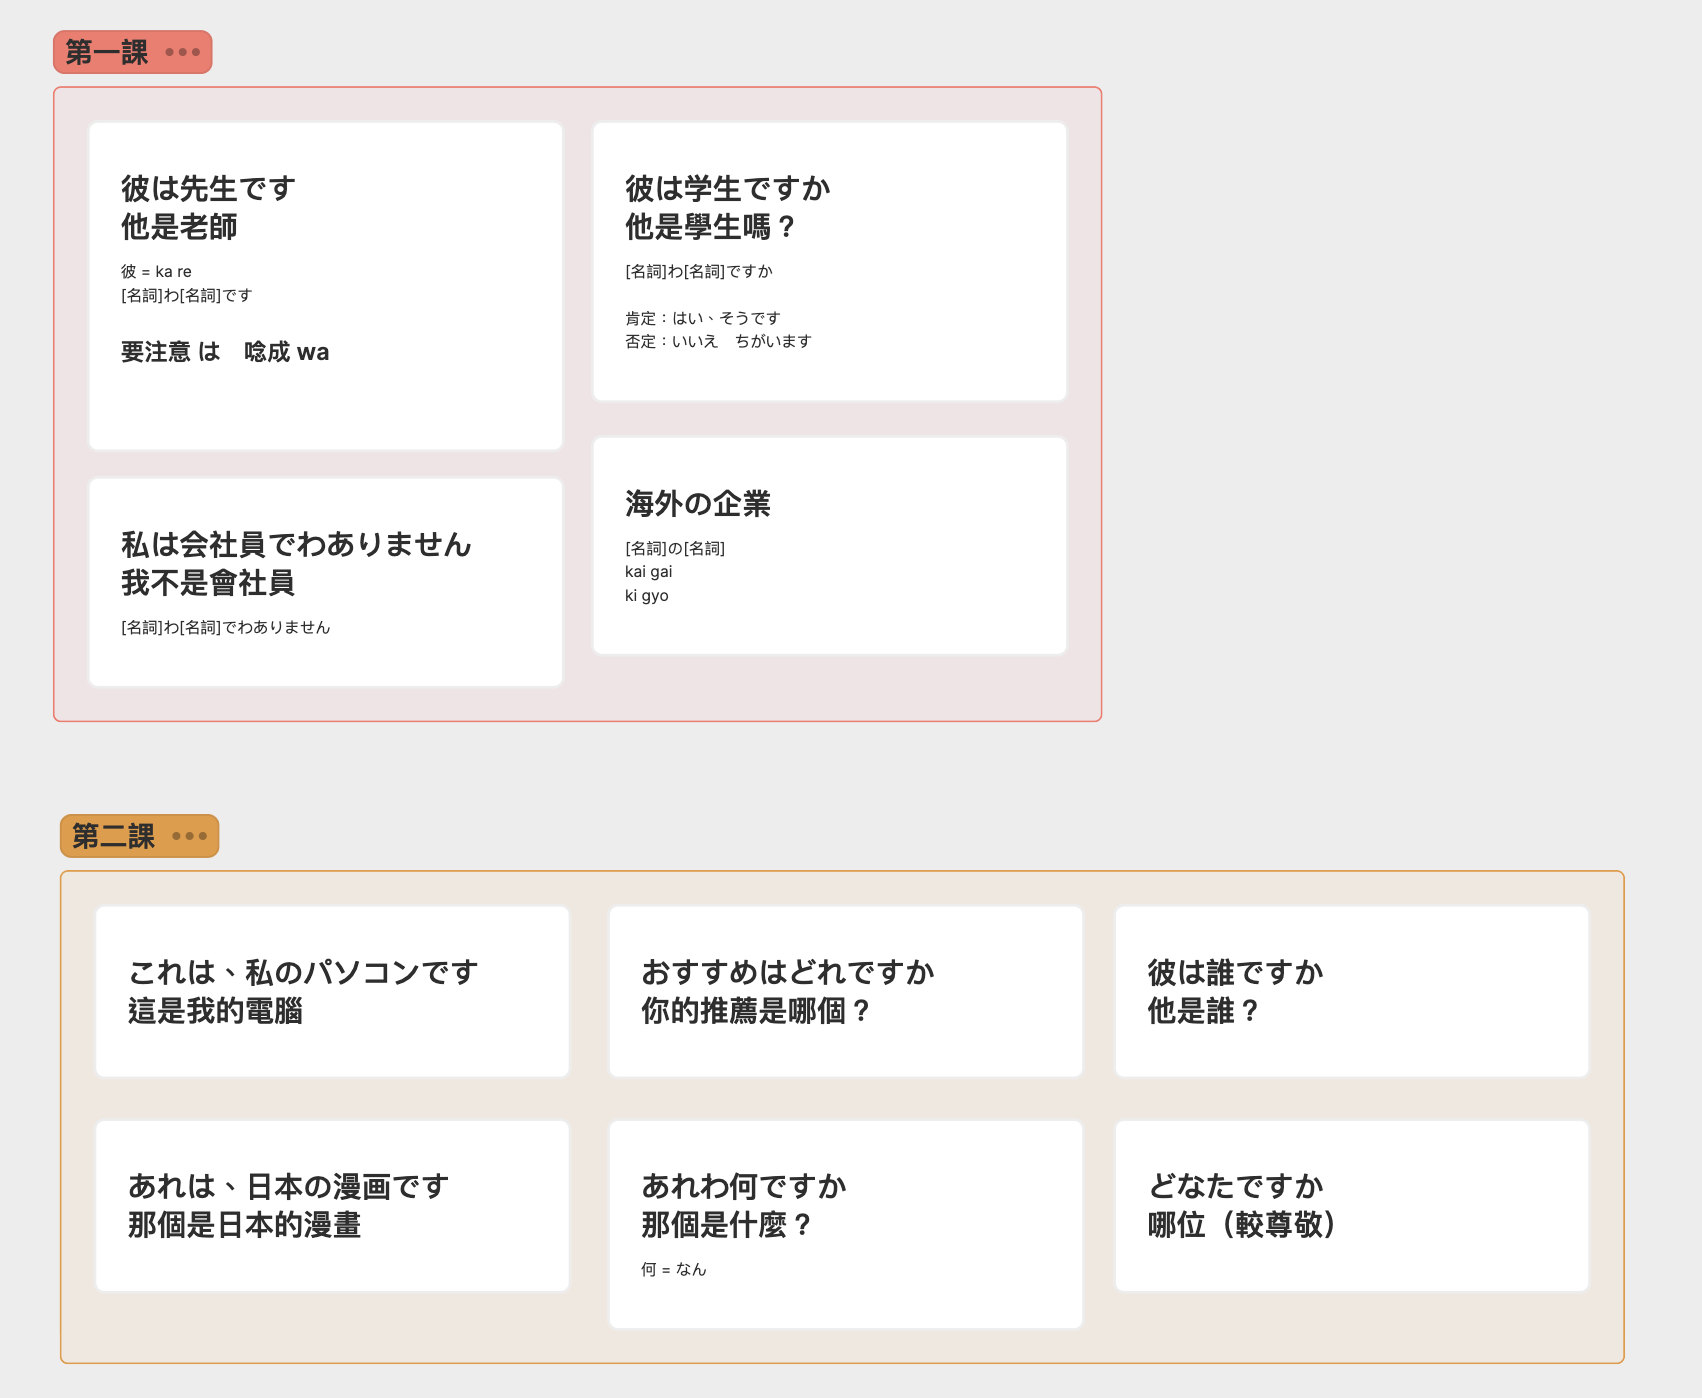Open the 第二課 section options (three dots)
Screen dimensions: 1702x1398
pyautogui.click(x=189, y=836)
